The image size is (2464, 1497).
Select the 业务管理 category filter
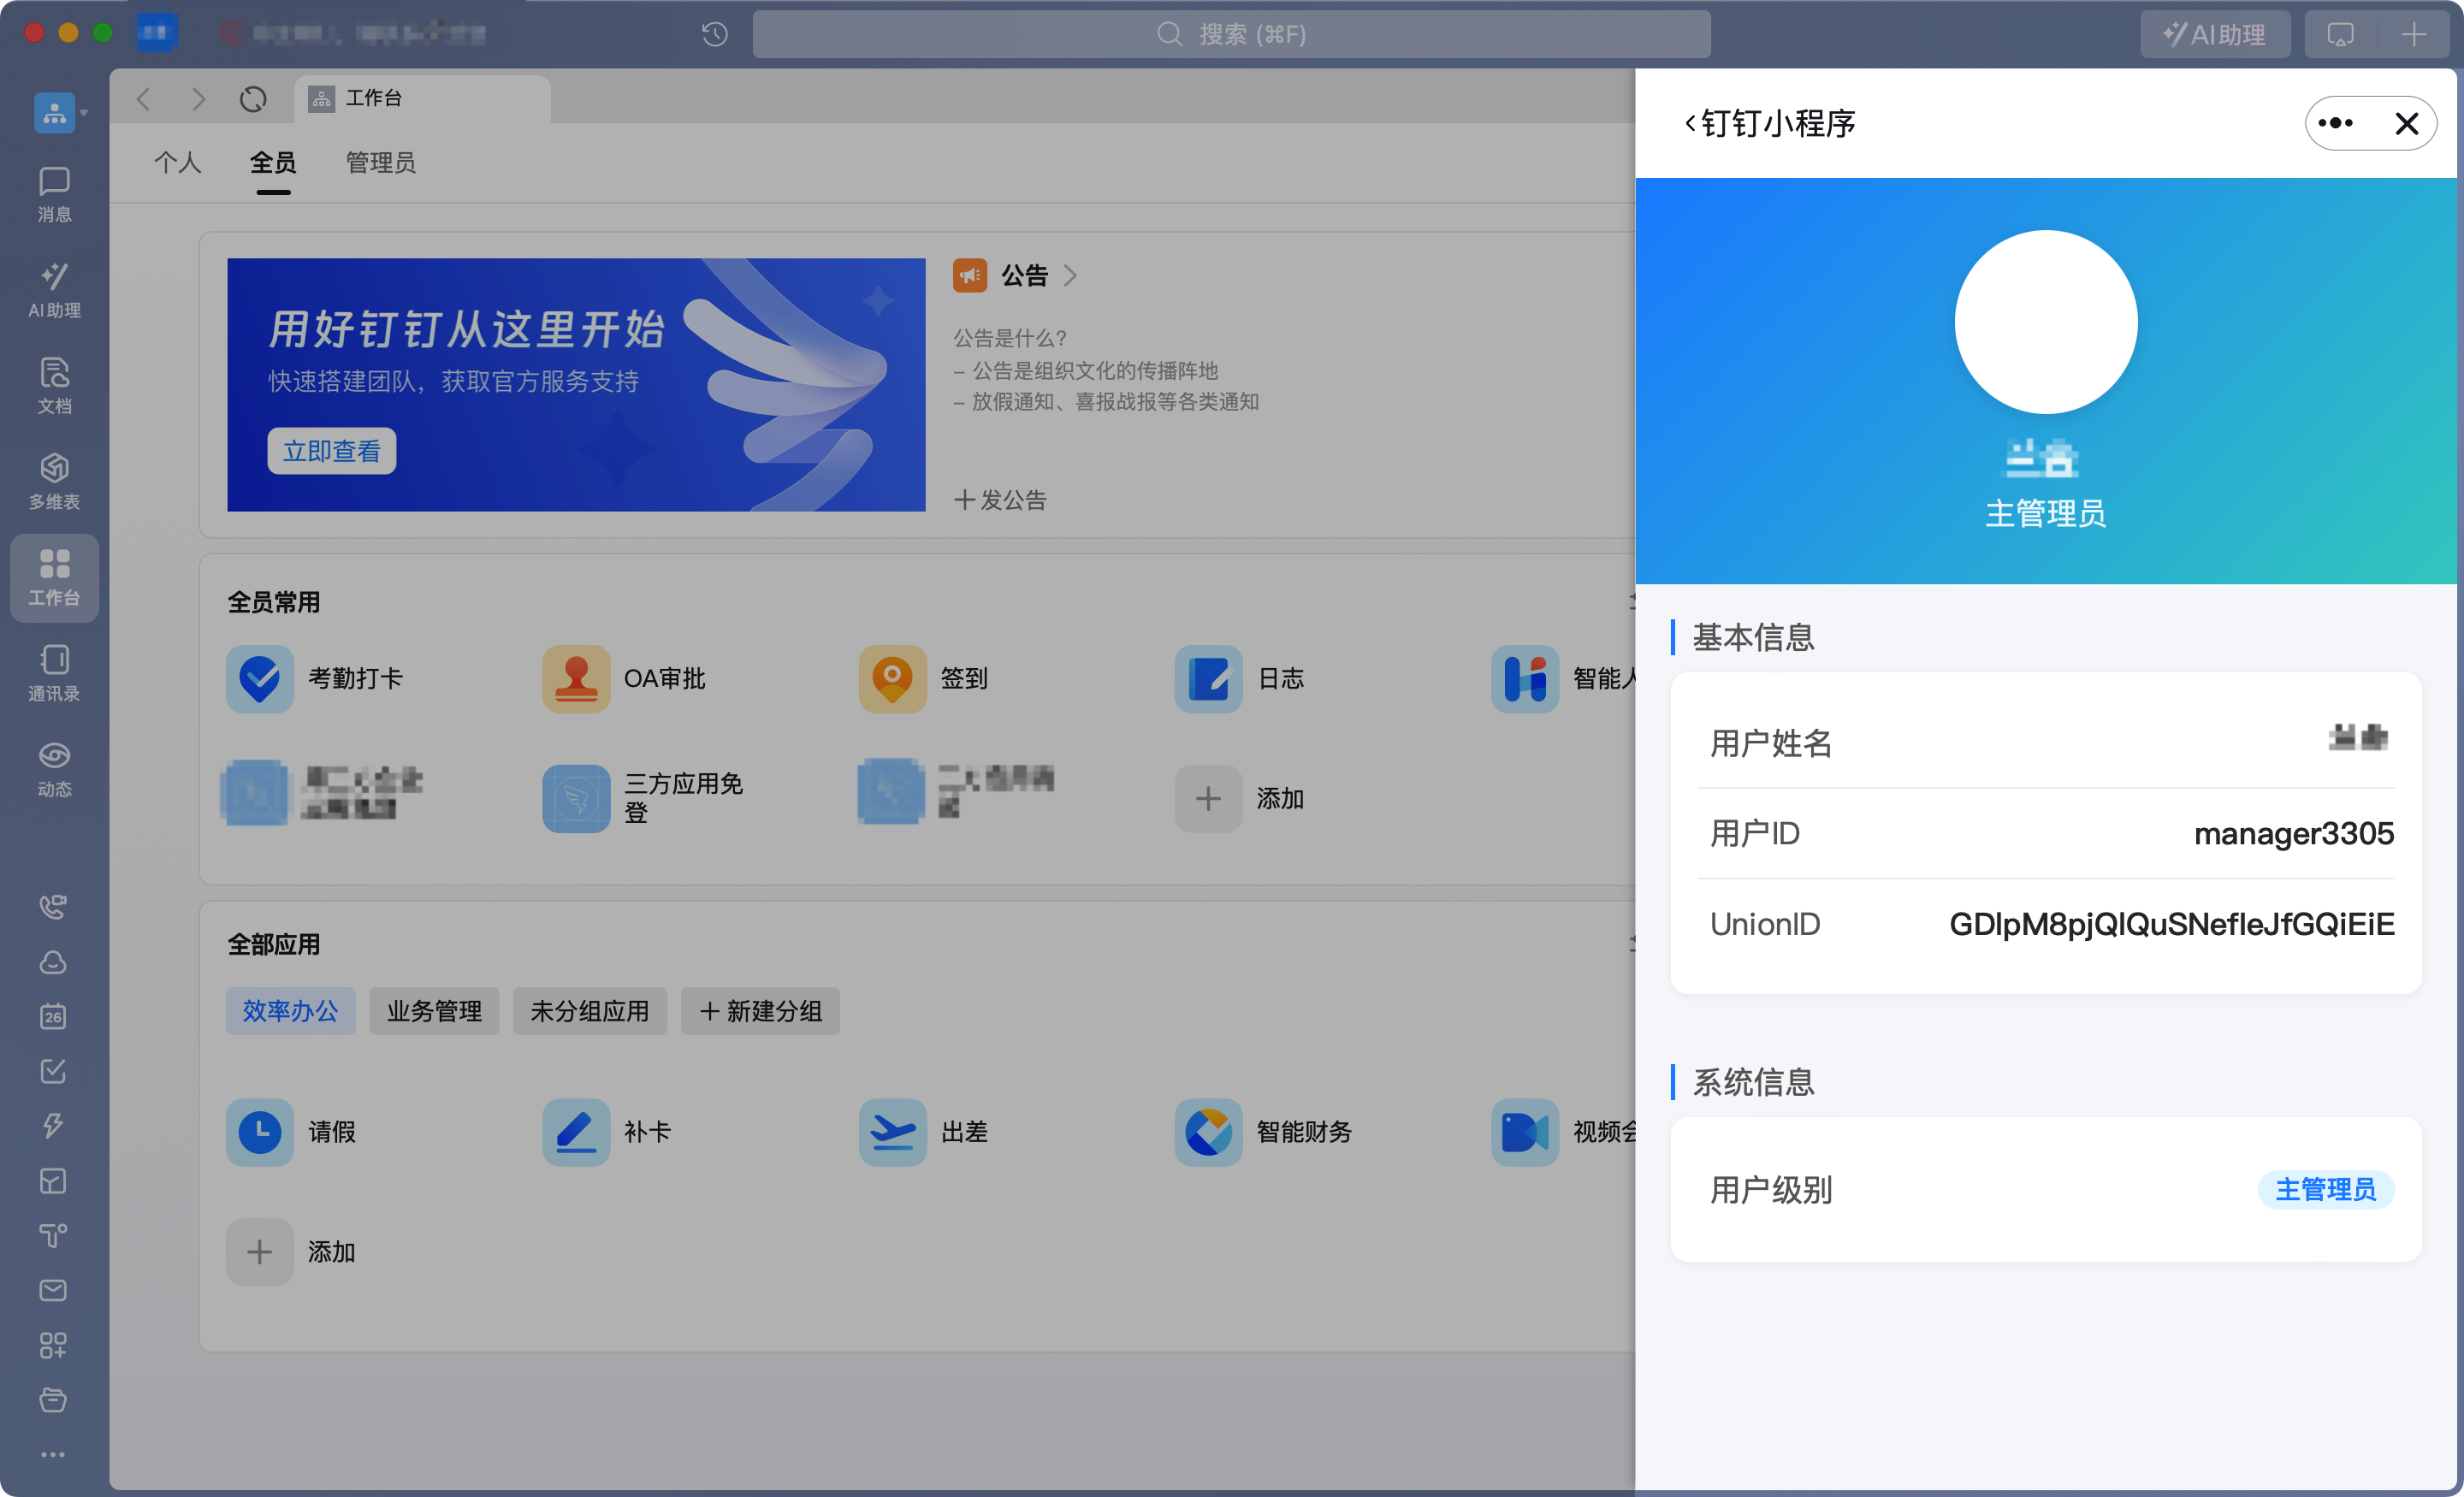tap(433, 1011)
